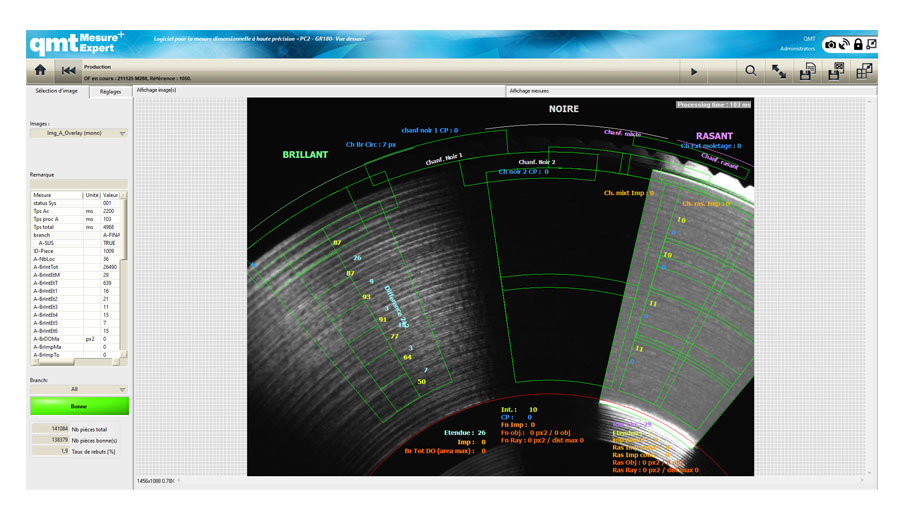Open the Images dropdown showing Img_A_Overlay
The height and width of the screenshot is (520, 900).
tap(79, 133)
